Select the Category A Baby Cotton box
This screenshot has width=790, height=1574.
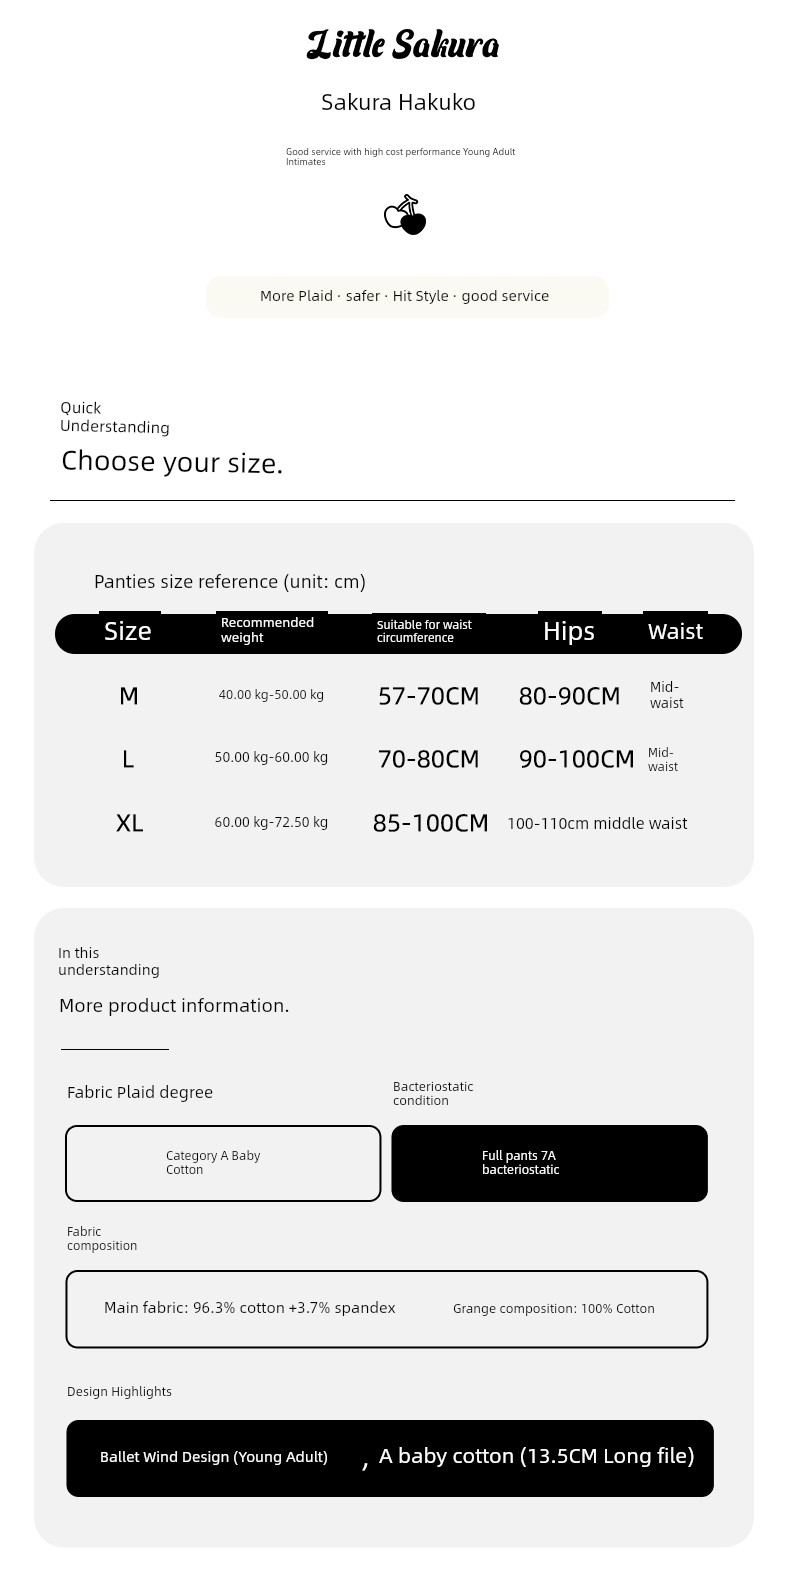(223, 1163)
